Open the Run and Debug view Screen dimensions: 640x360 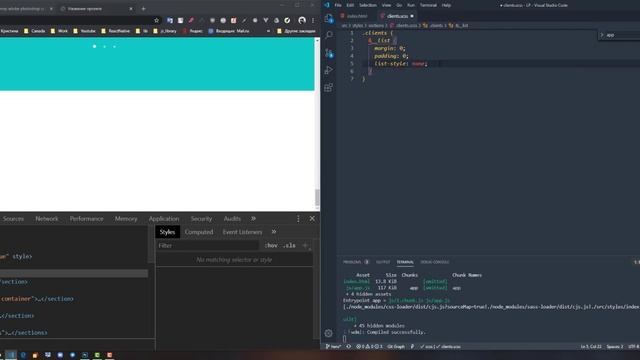[329, 70]
